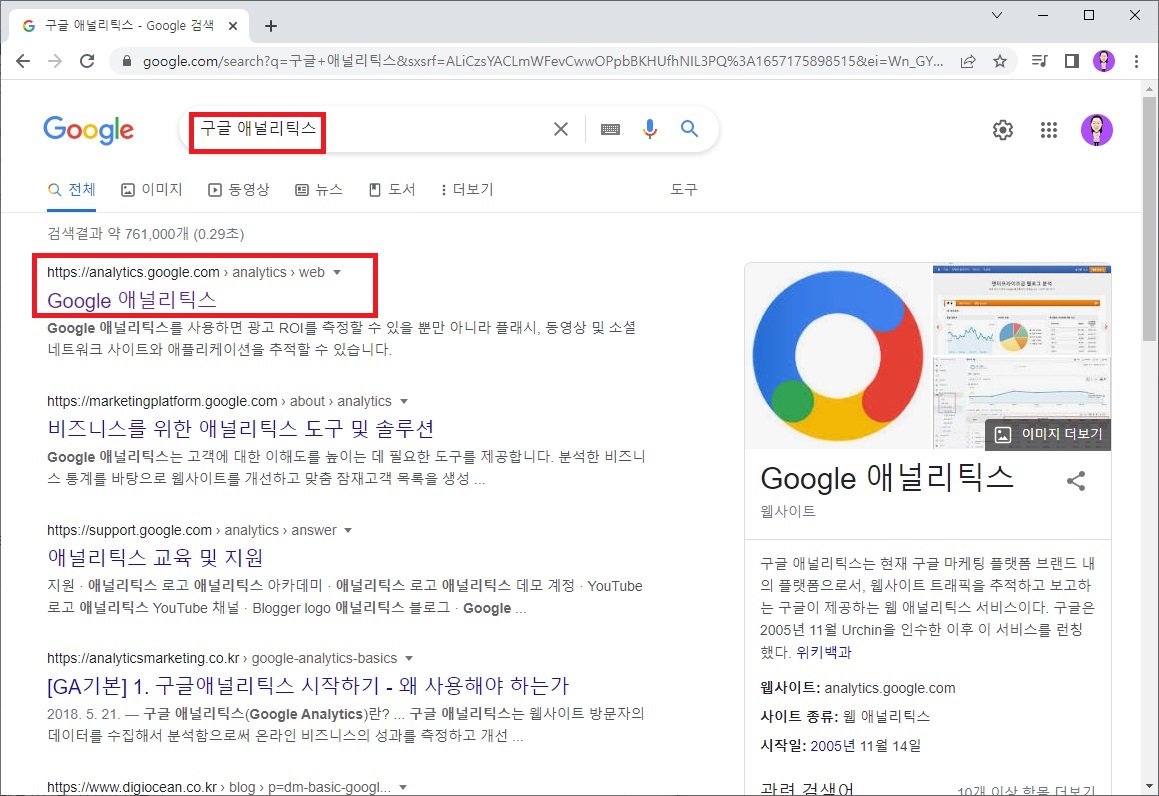
Task: Go back to the previous page
Action: point(23,61)
